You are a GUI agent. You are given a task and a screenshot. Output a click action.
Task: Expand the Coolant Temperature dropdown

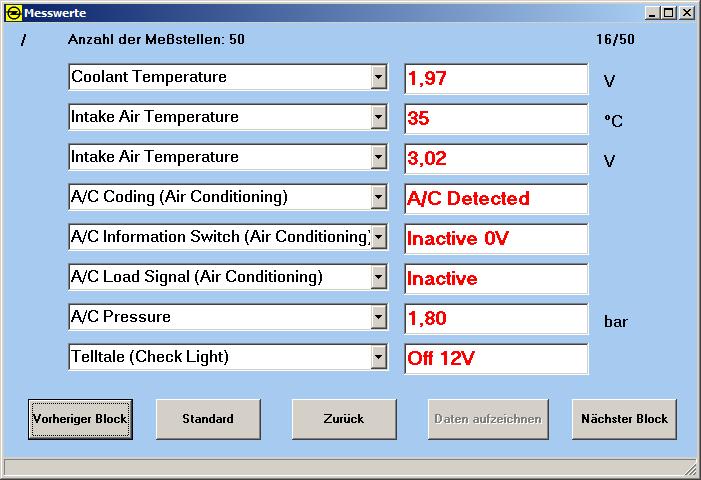[x=378, y=78]
